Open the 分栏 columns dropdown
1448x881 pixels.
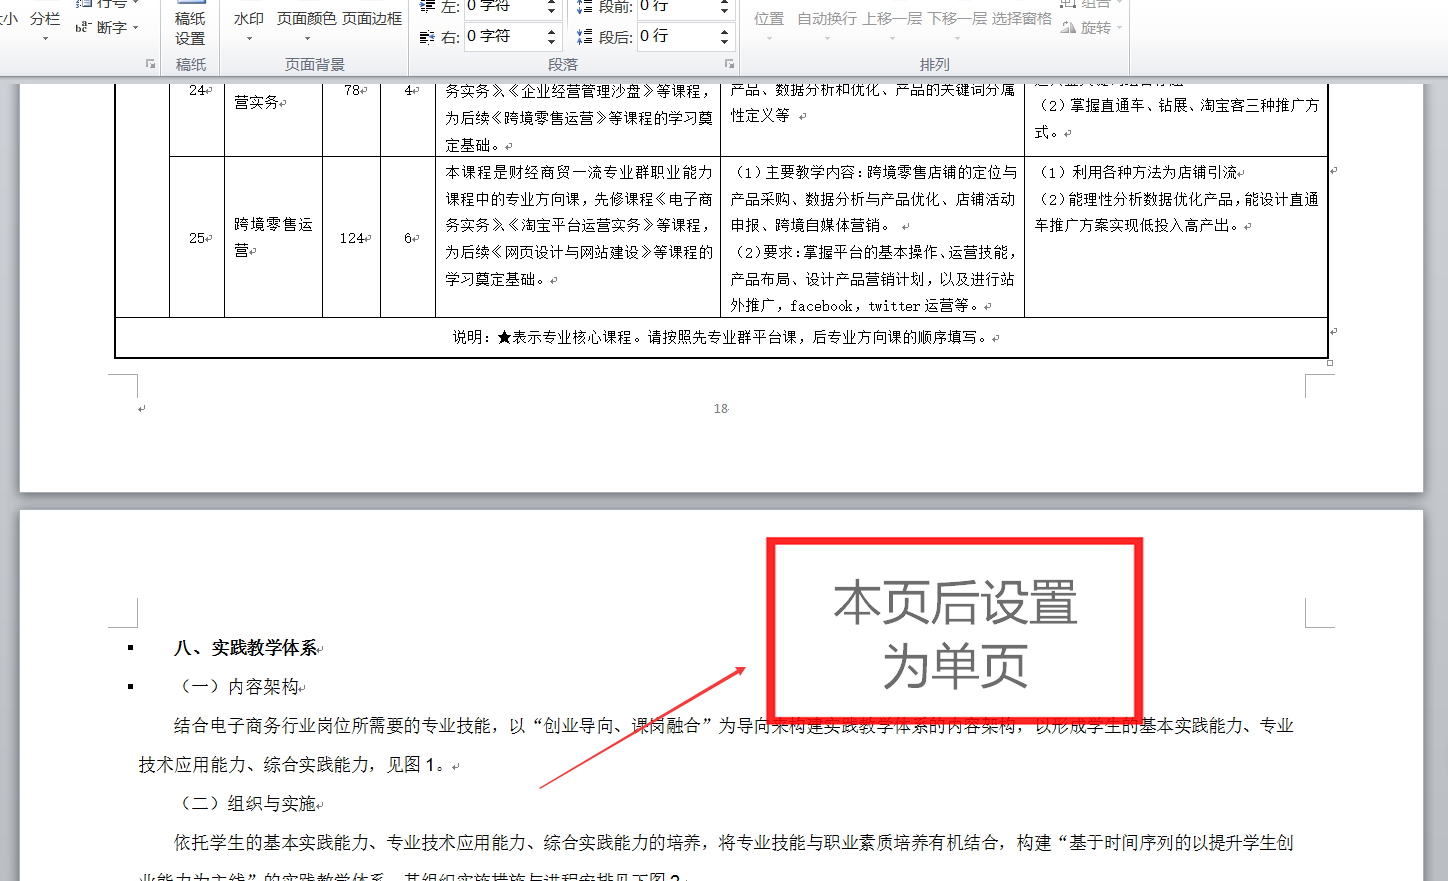pyautogui.click(x=45, y=25)
